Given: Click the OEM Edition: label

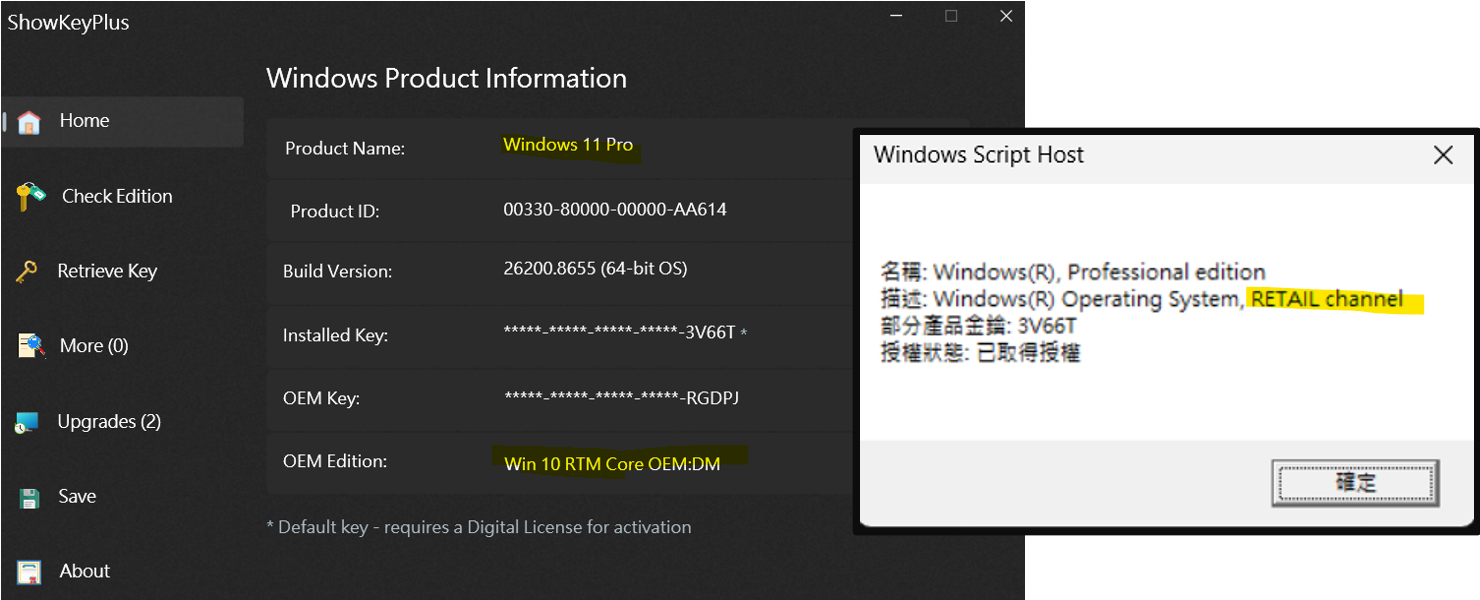Looking at the screenshot, I should 334,462.
